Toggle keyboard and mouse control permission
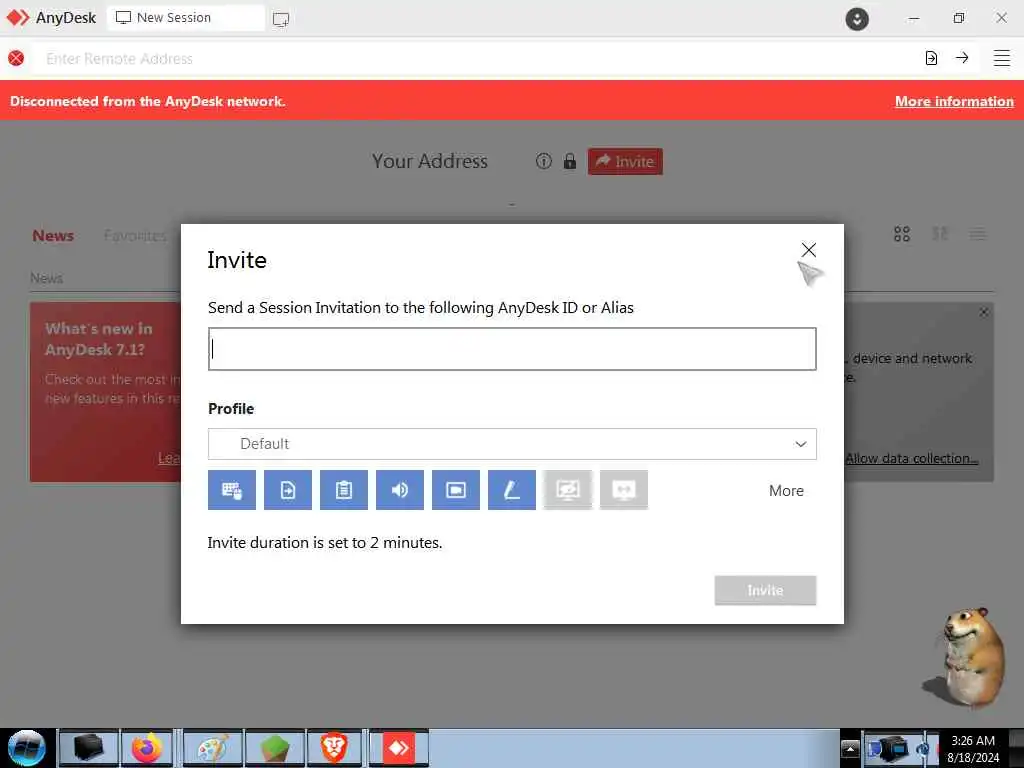 232,490
